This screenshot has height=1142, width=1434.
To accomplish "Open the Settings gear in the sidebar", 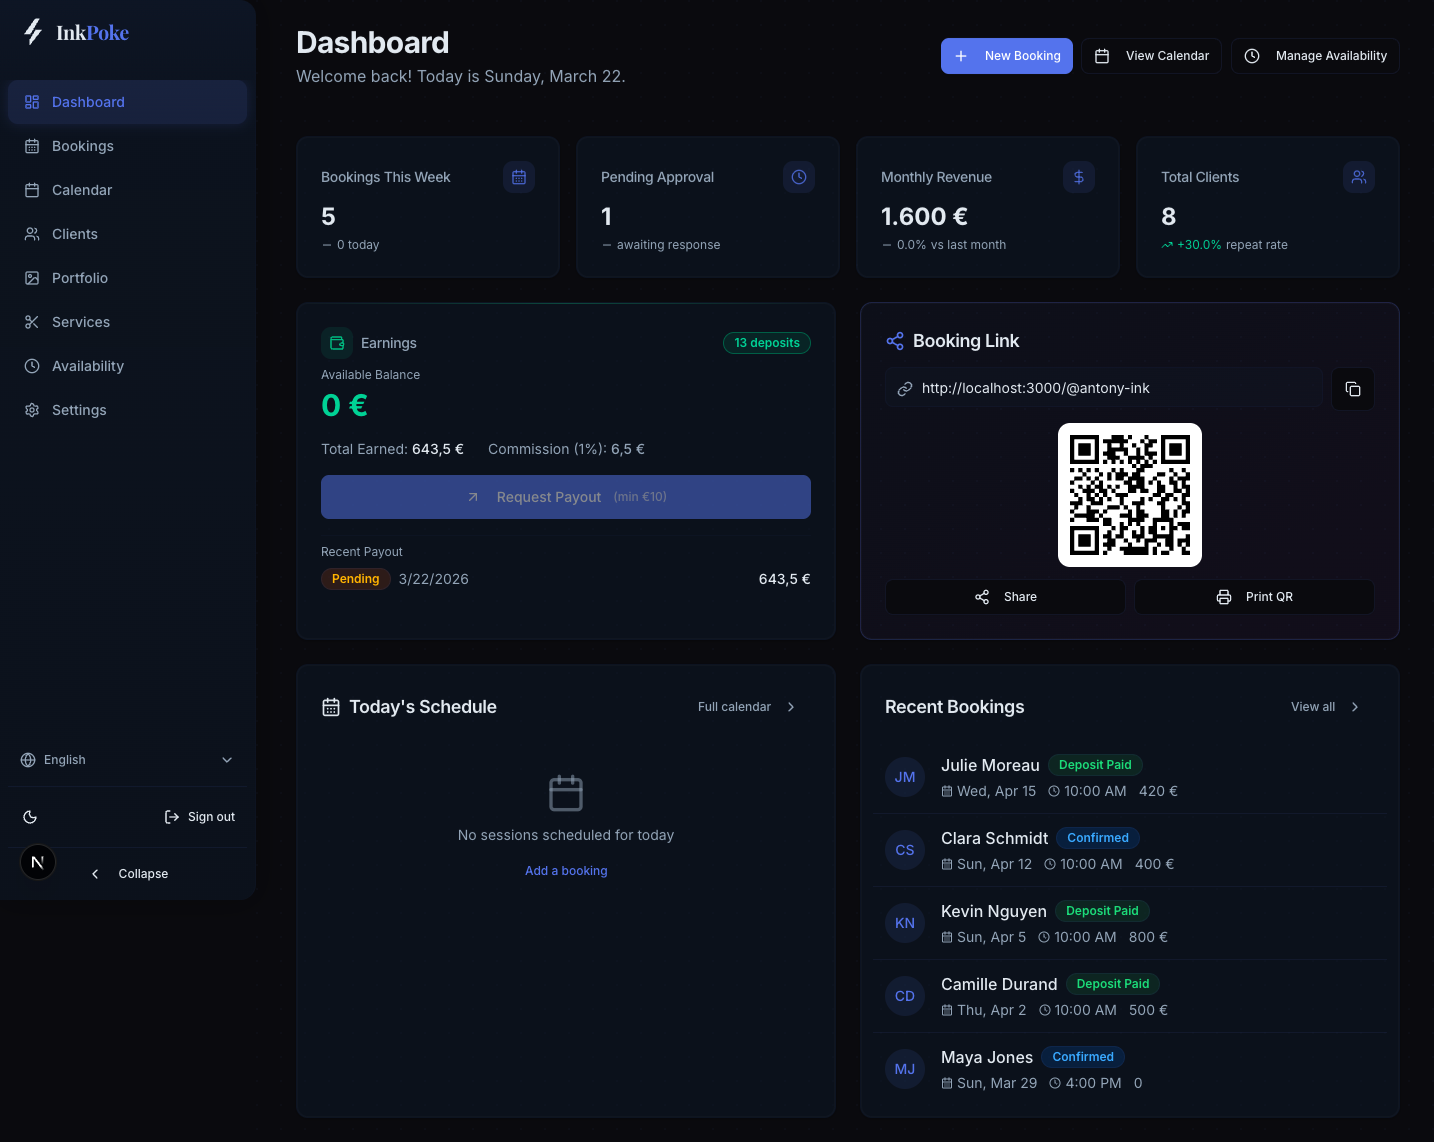I will pyautogui.click(x=31, y=410).
